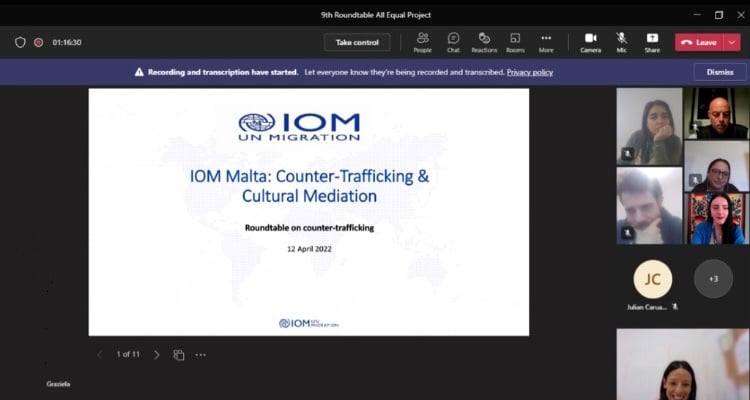Screen dimensions: 750x400
Task: Close the Teams meeting window
Action: 741,15
